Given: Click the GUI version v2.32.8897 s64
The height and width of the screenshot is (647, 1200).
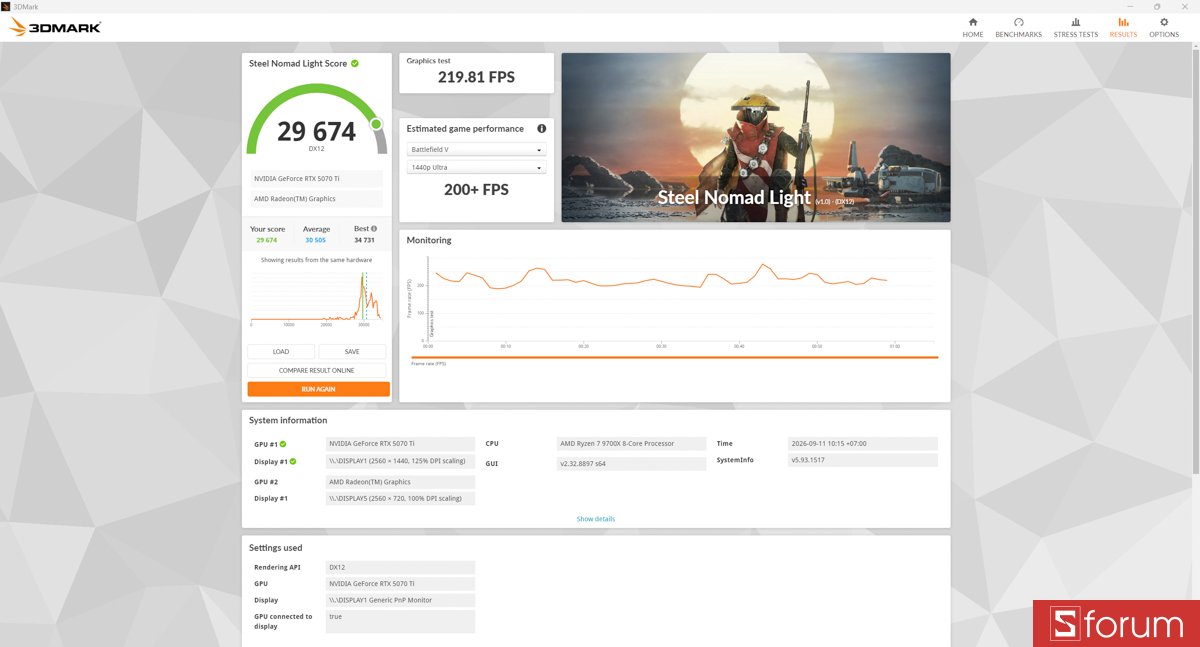Looking at the screenshot, I should pyautogui.click(x=631, y=464).
